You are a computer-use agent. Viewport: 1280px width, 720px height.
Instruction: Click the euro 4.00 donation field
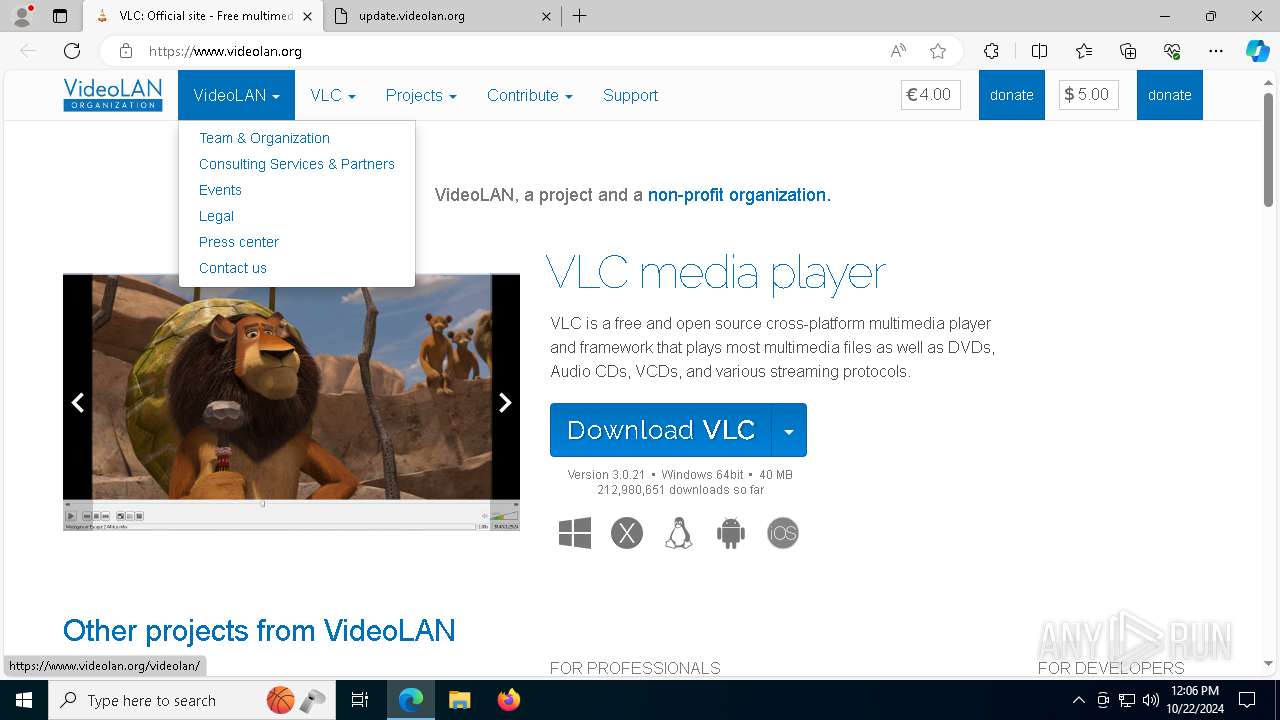pos(931,95)
